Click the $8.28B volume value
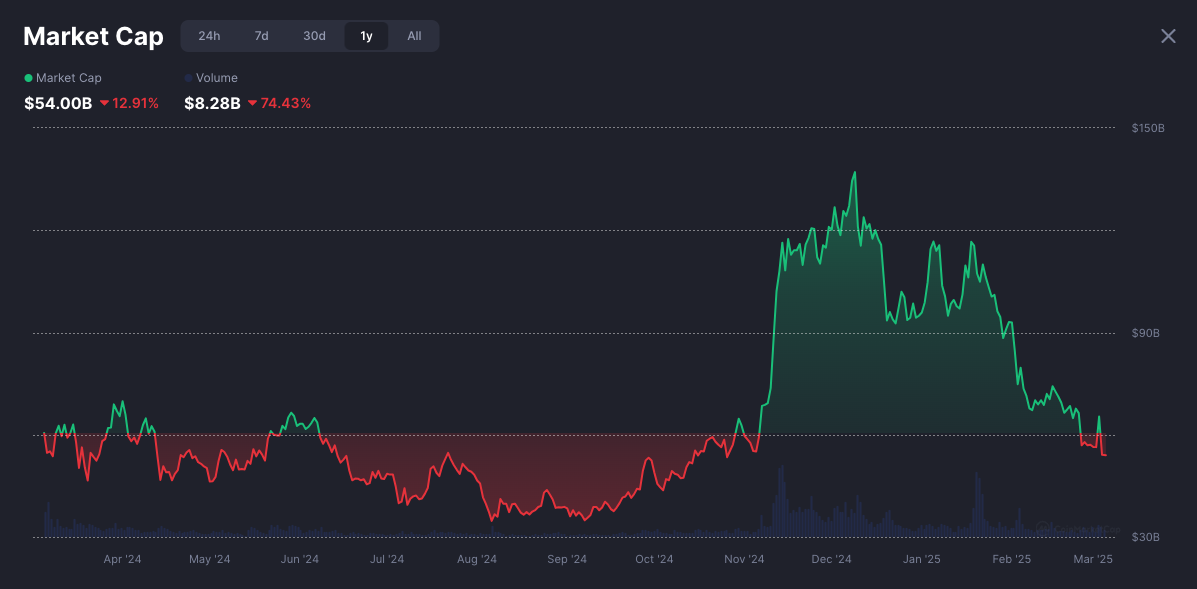The height and width of the screenshot is (589, 1197). click(212, 103)
